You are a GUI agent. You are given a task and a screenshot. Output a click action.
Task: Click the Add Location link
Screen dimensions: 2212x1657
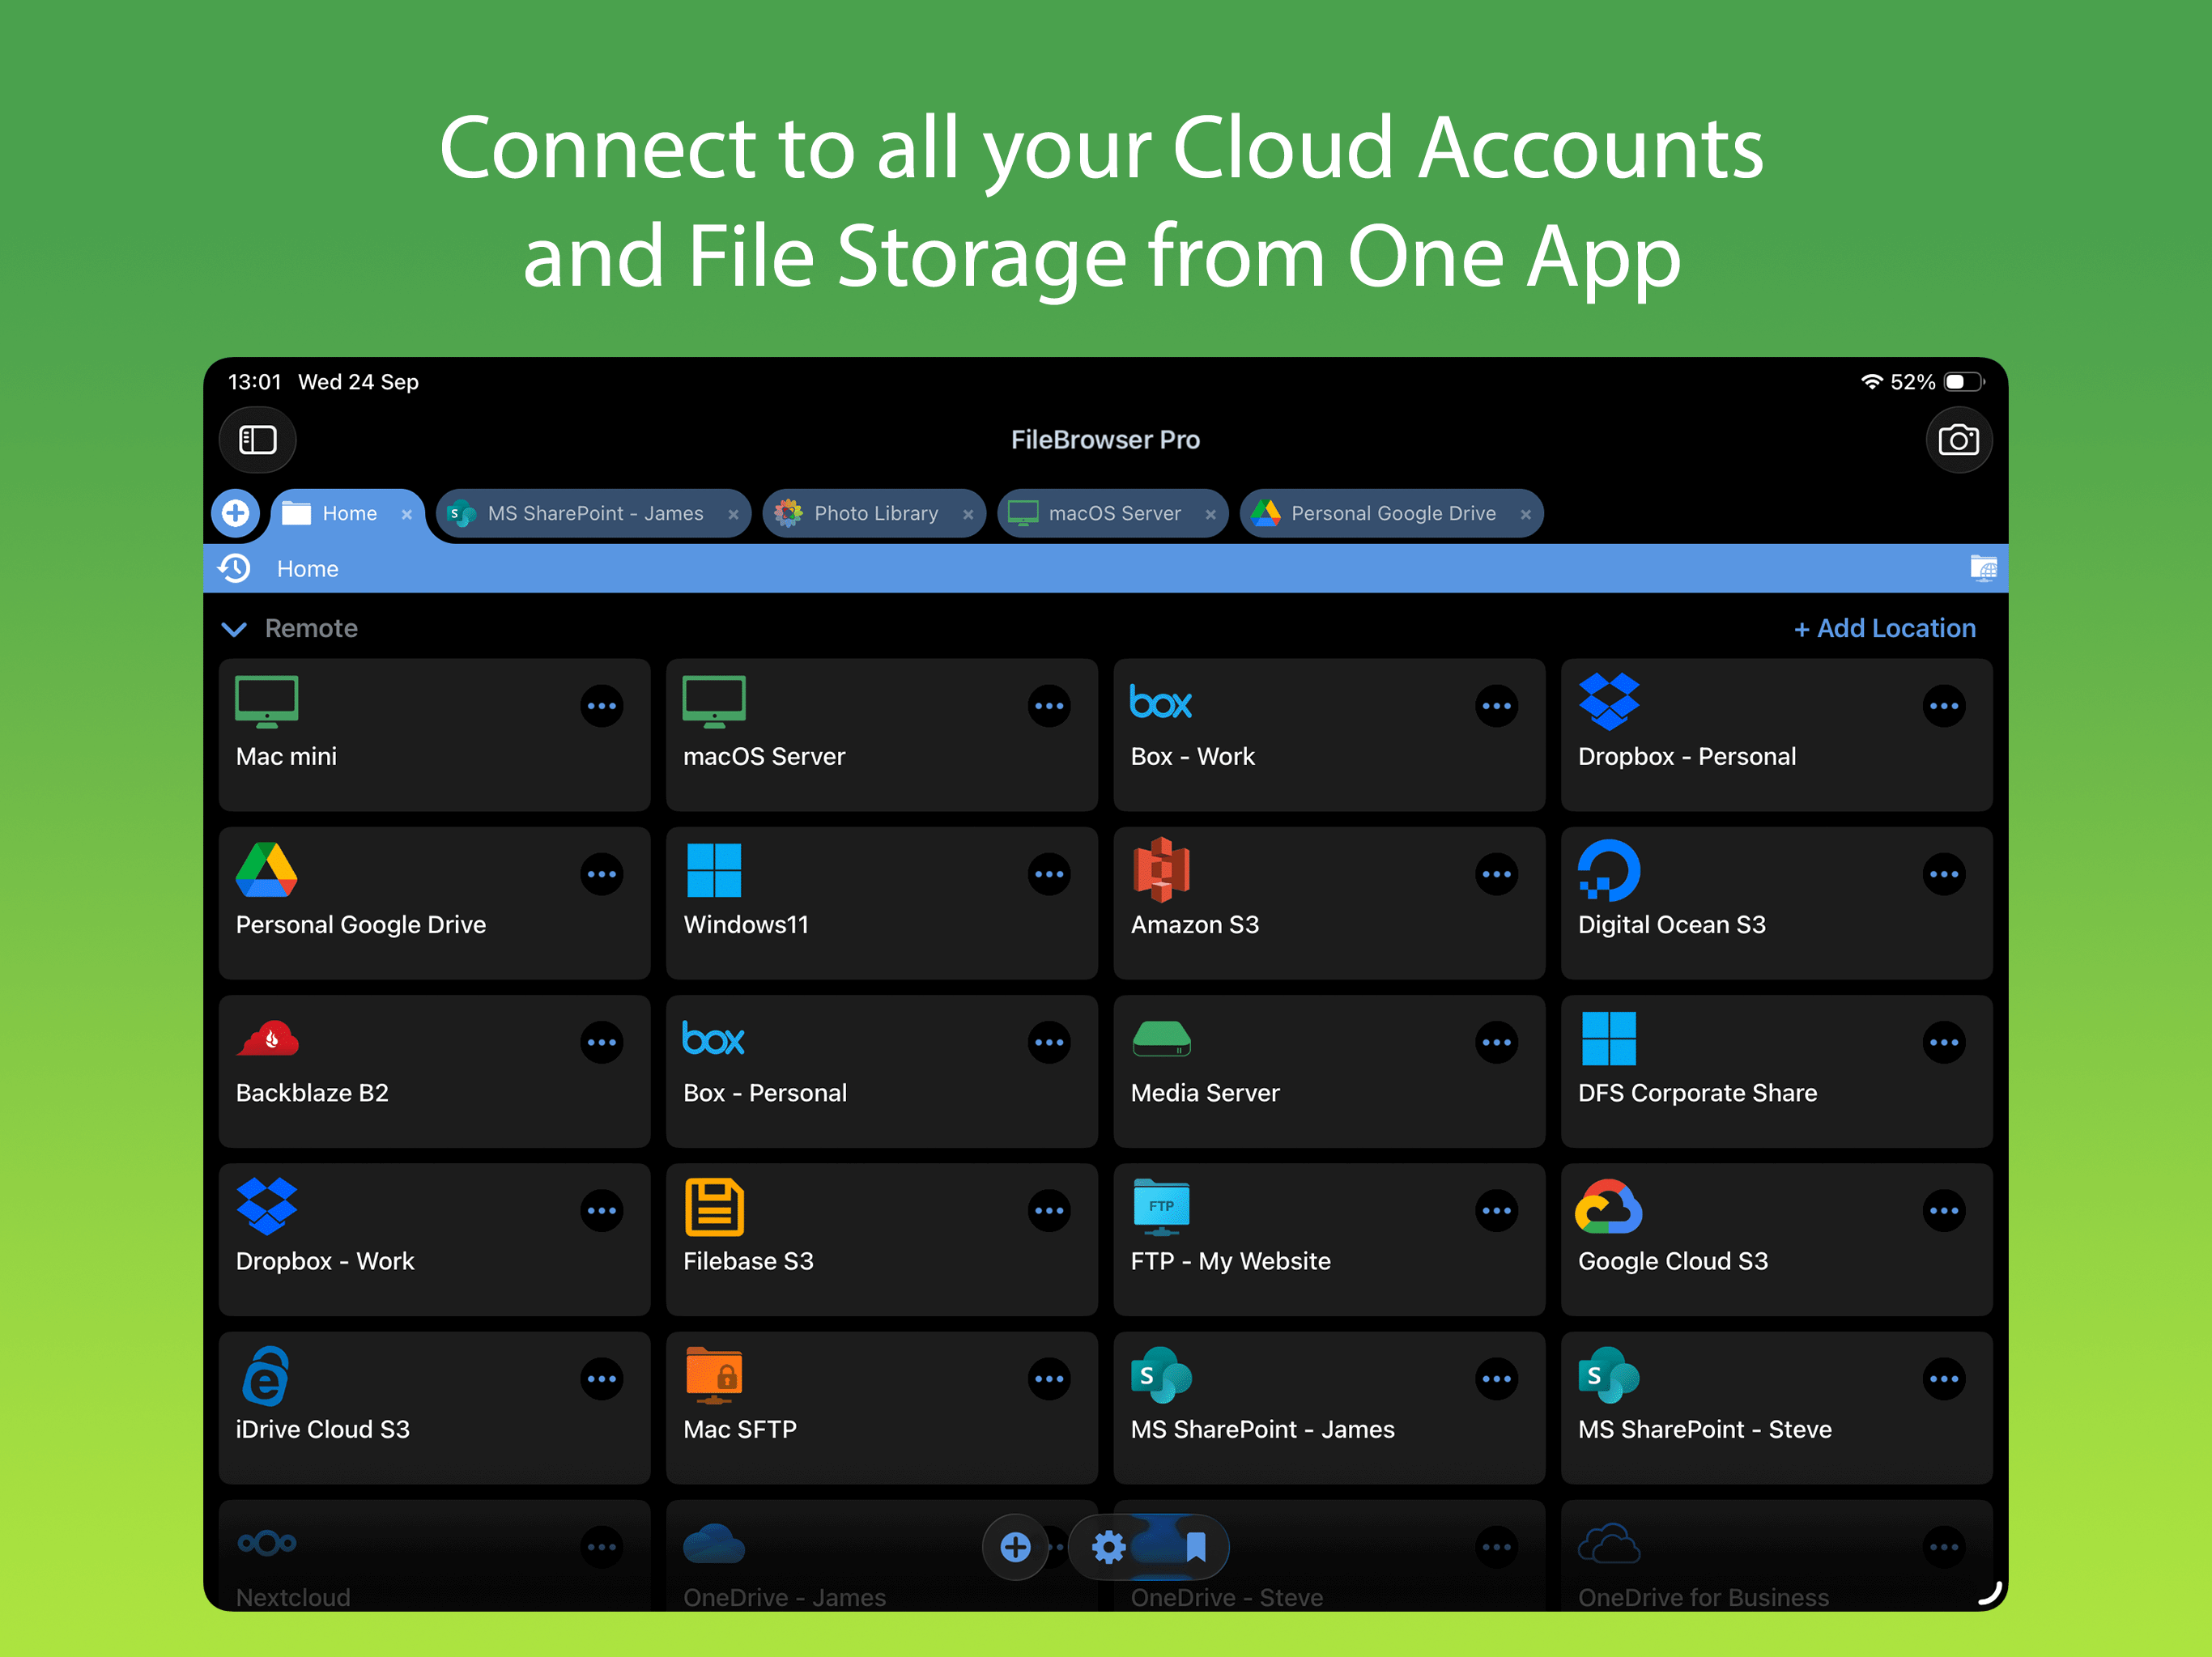[1884, 628]
